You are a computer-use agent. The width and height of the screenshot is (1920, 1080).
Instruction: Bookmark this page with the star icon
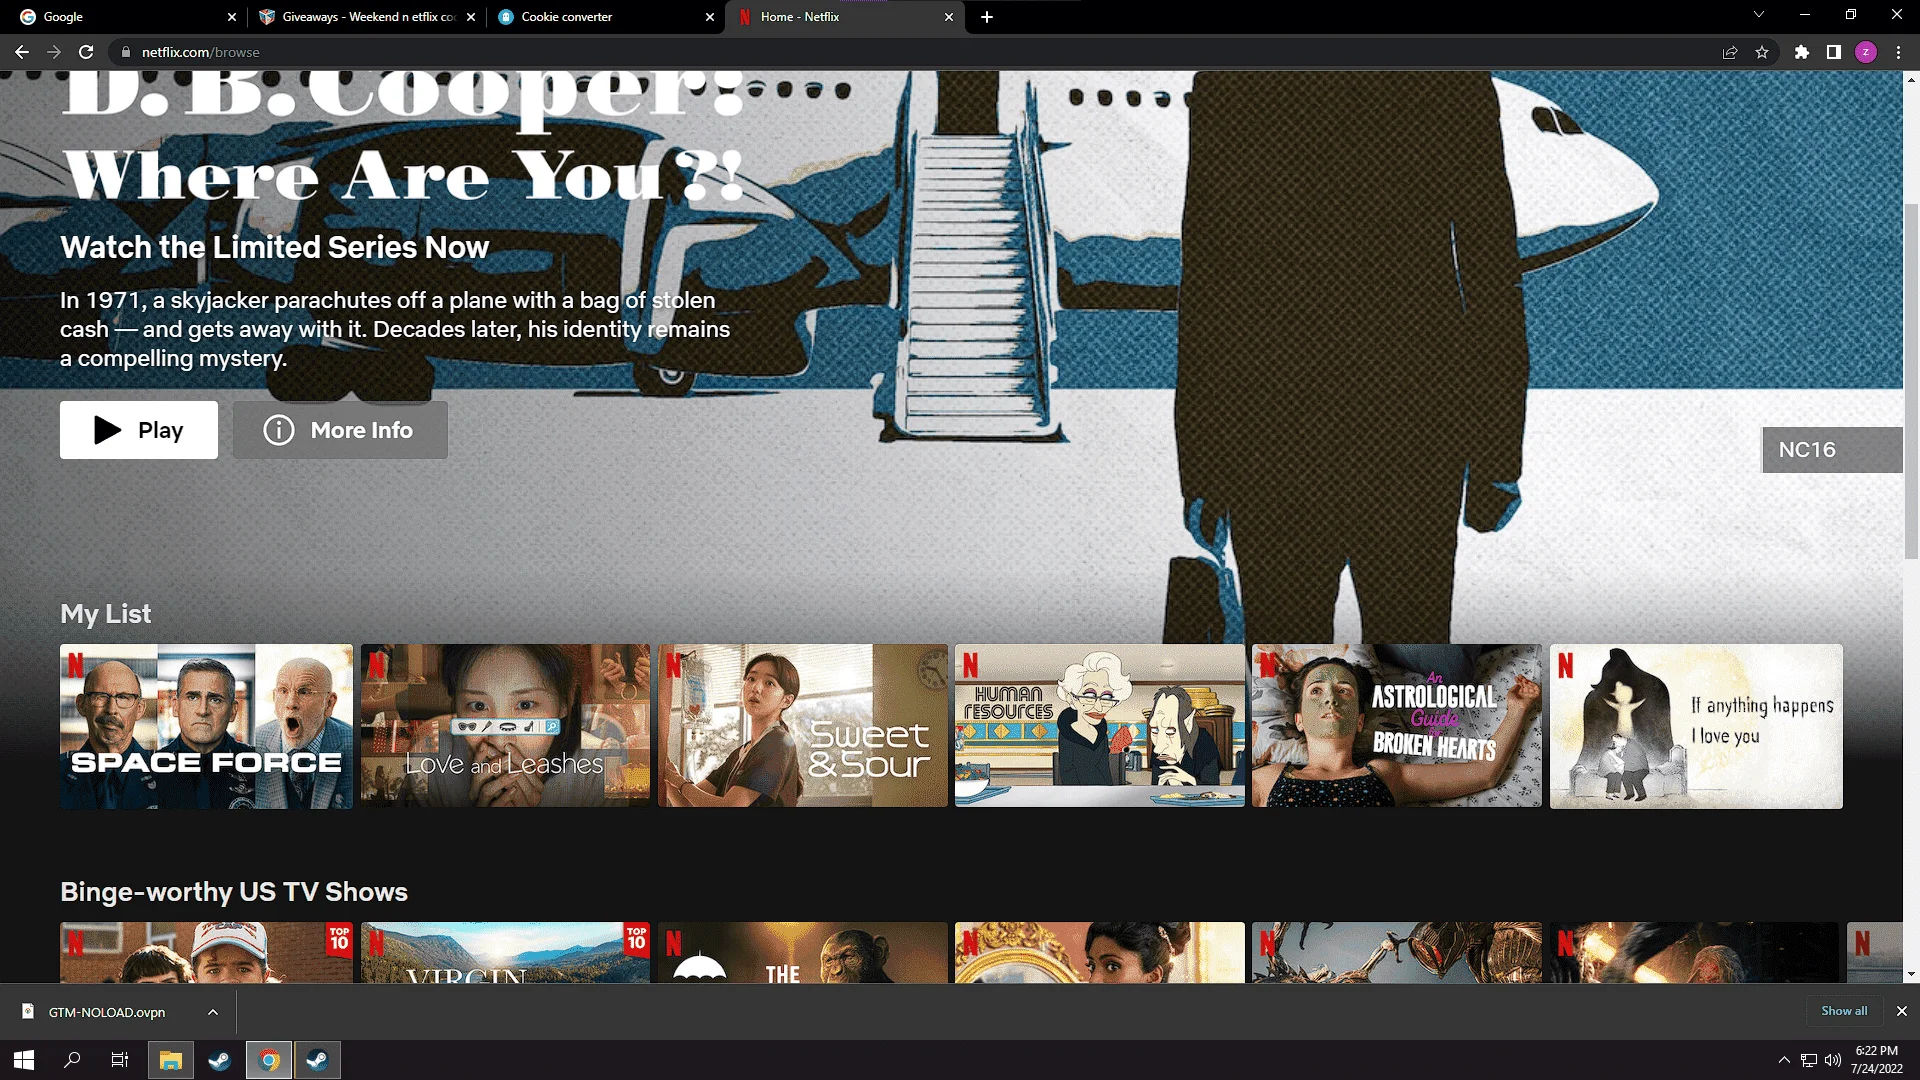click(1762, 52)
